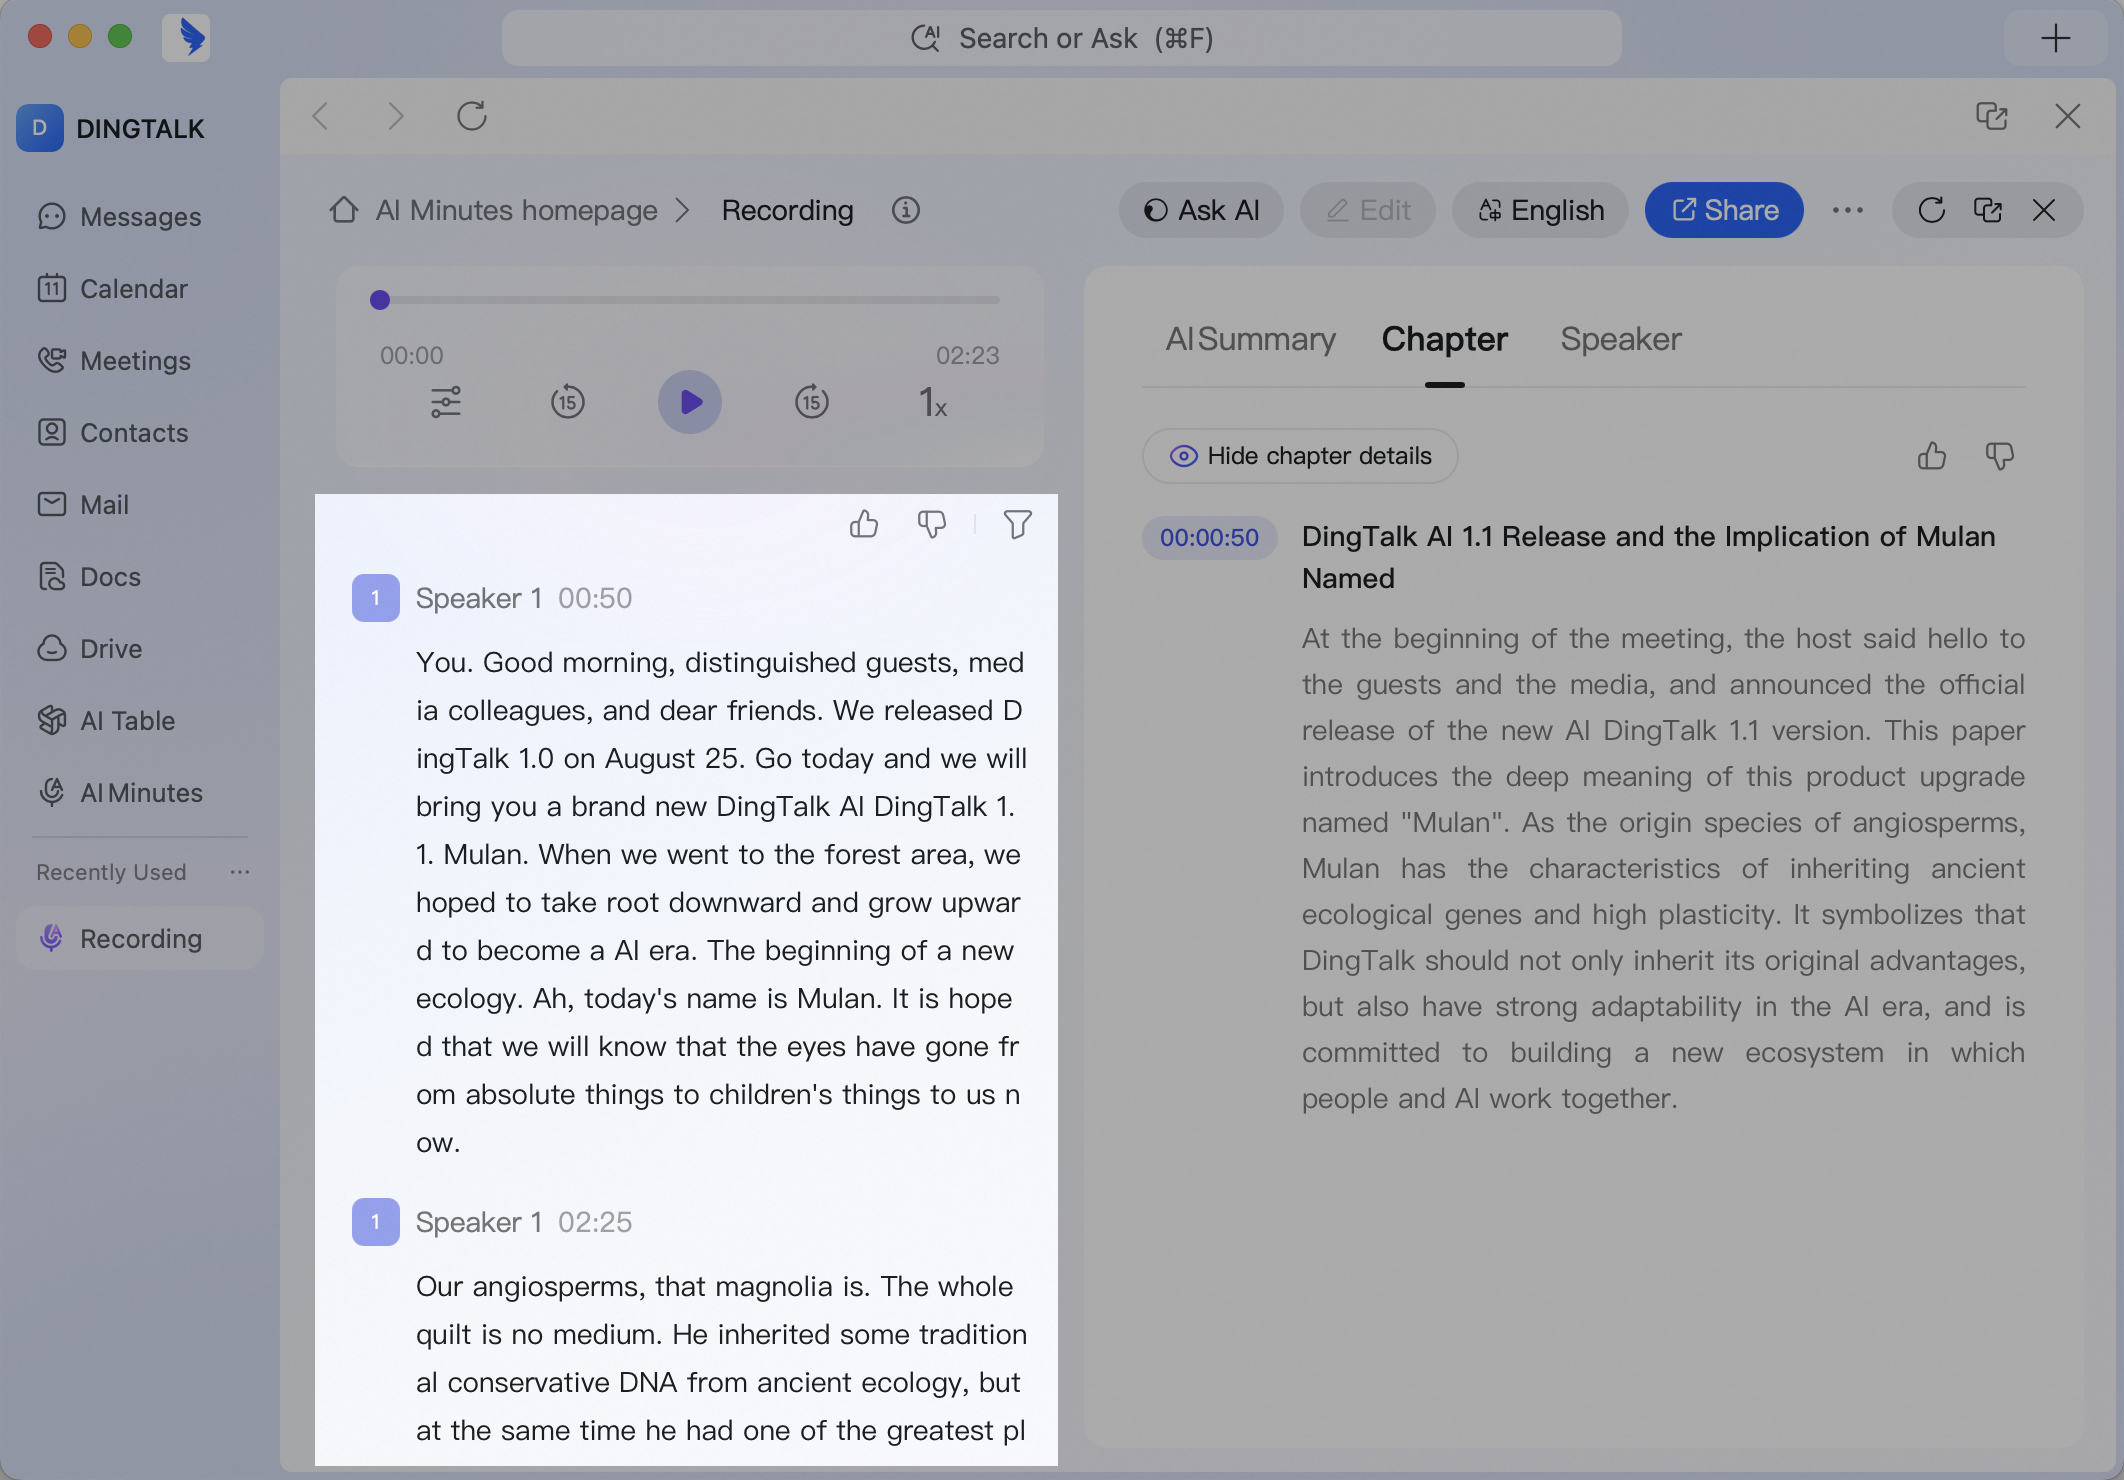Viewport: 2124px width, 1480px height.
Task: Rewind 15 seconds
Action: (568, 402)
